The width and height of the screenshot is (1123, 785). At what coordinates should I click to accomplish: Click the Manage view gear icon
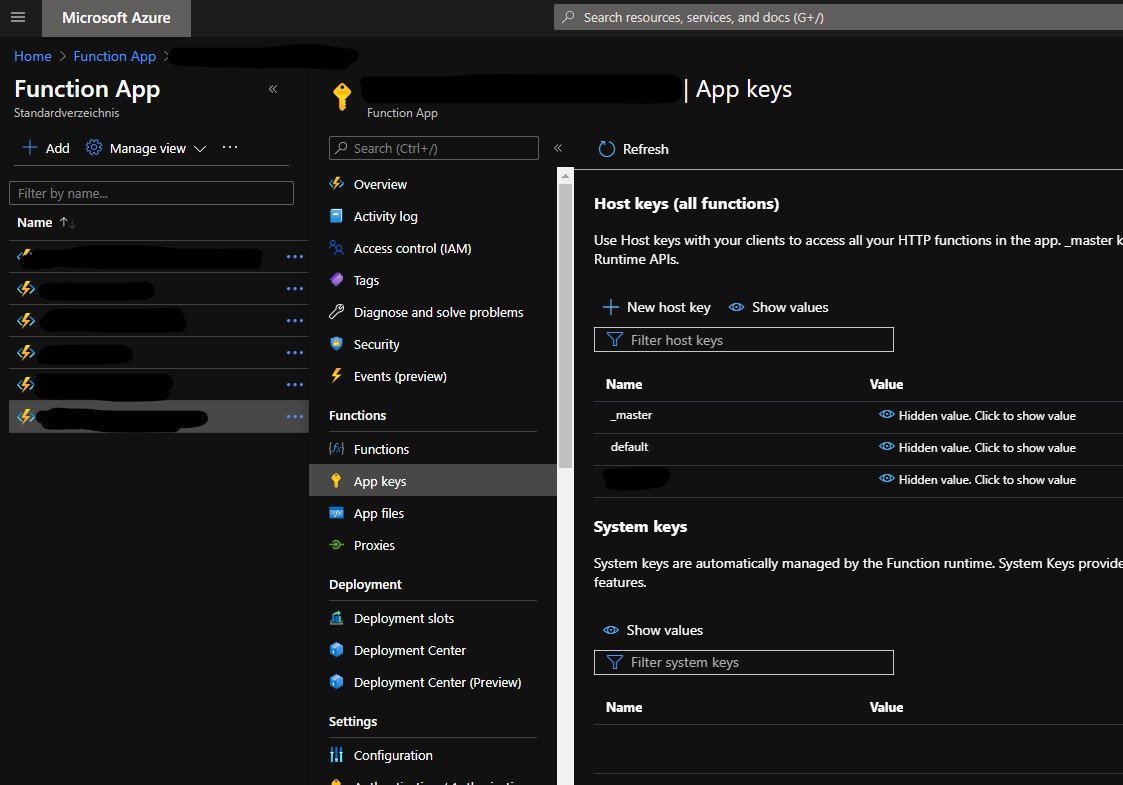point(94,148)
